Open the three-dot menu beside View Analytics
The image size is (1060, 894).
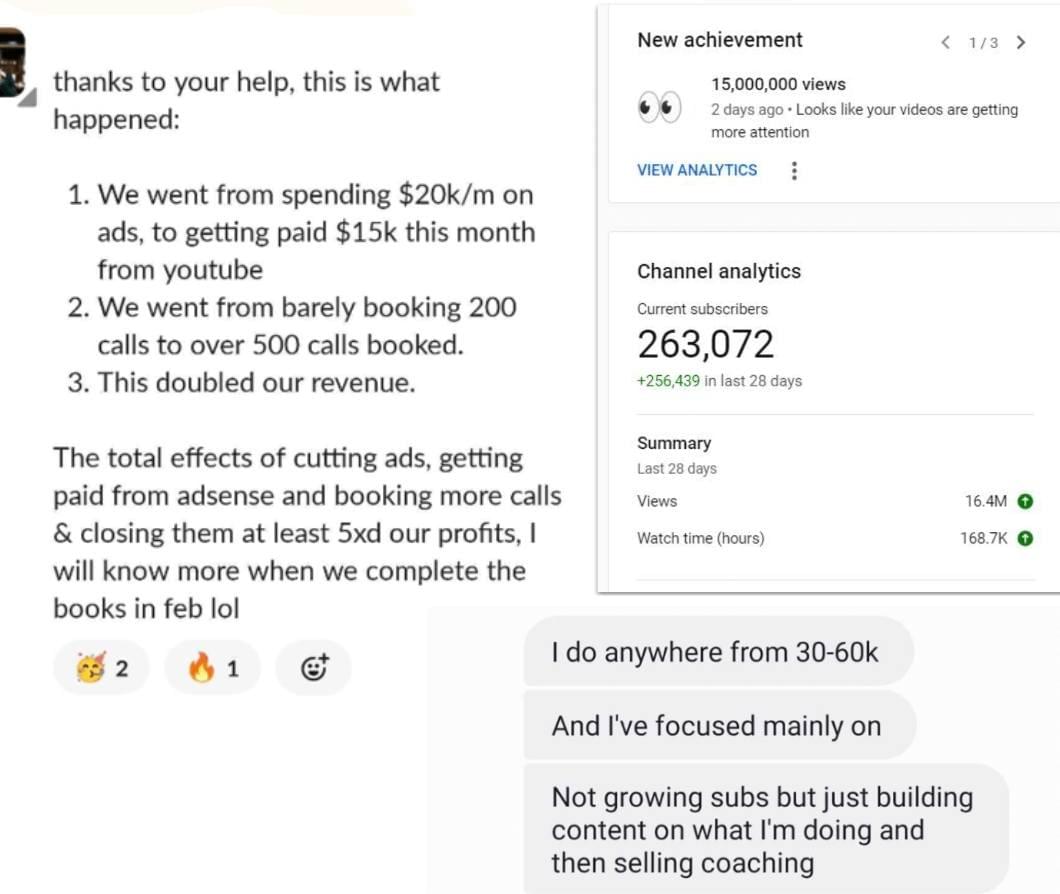[794, 171]
